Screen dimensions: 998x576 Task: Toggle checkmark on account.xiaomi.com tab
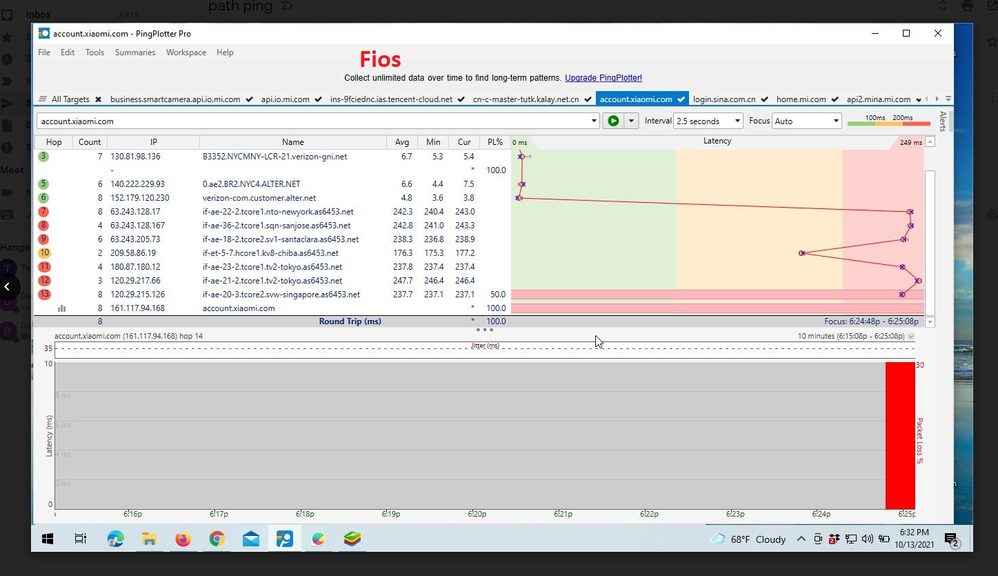[x=681, y=99]
